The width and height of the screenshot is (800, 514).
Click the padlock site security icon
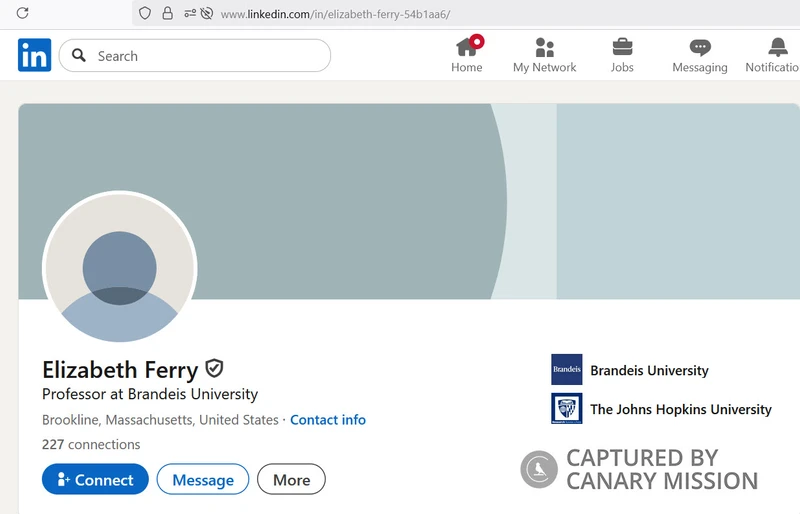point(167,13)
